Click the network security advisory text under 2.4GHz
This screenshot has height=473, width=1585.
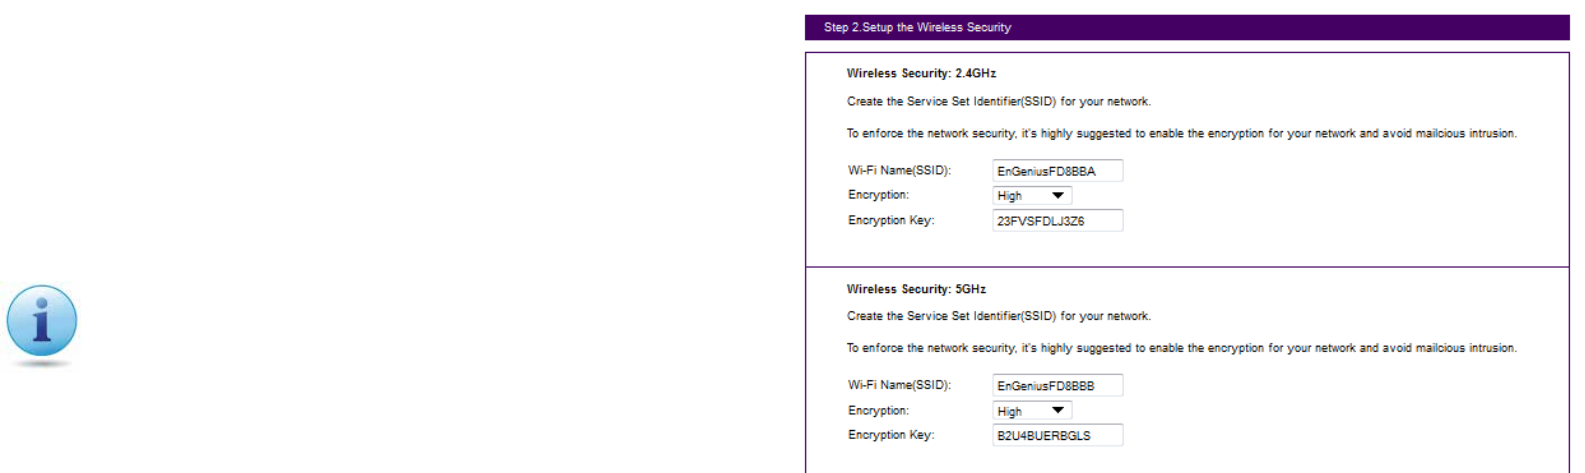pyautogui.click(x=1181, y=134)
